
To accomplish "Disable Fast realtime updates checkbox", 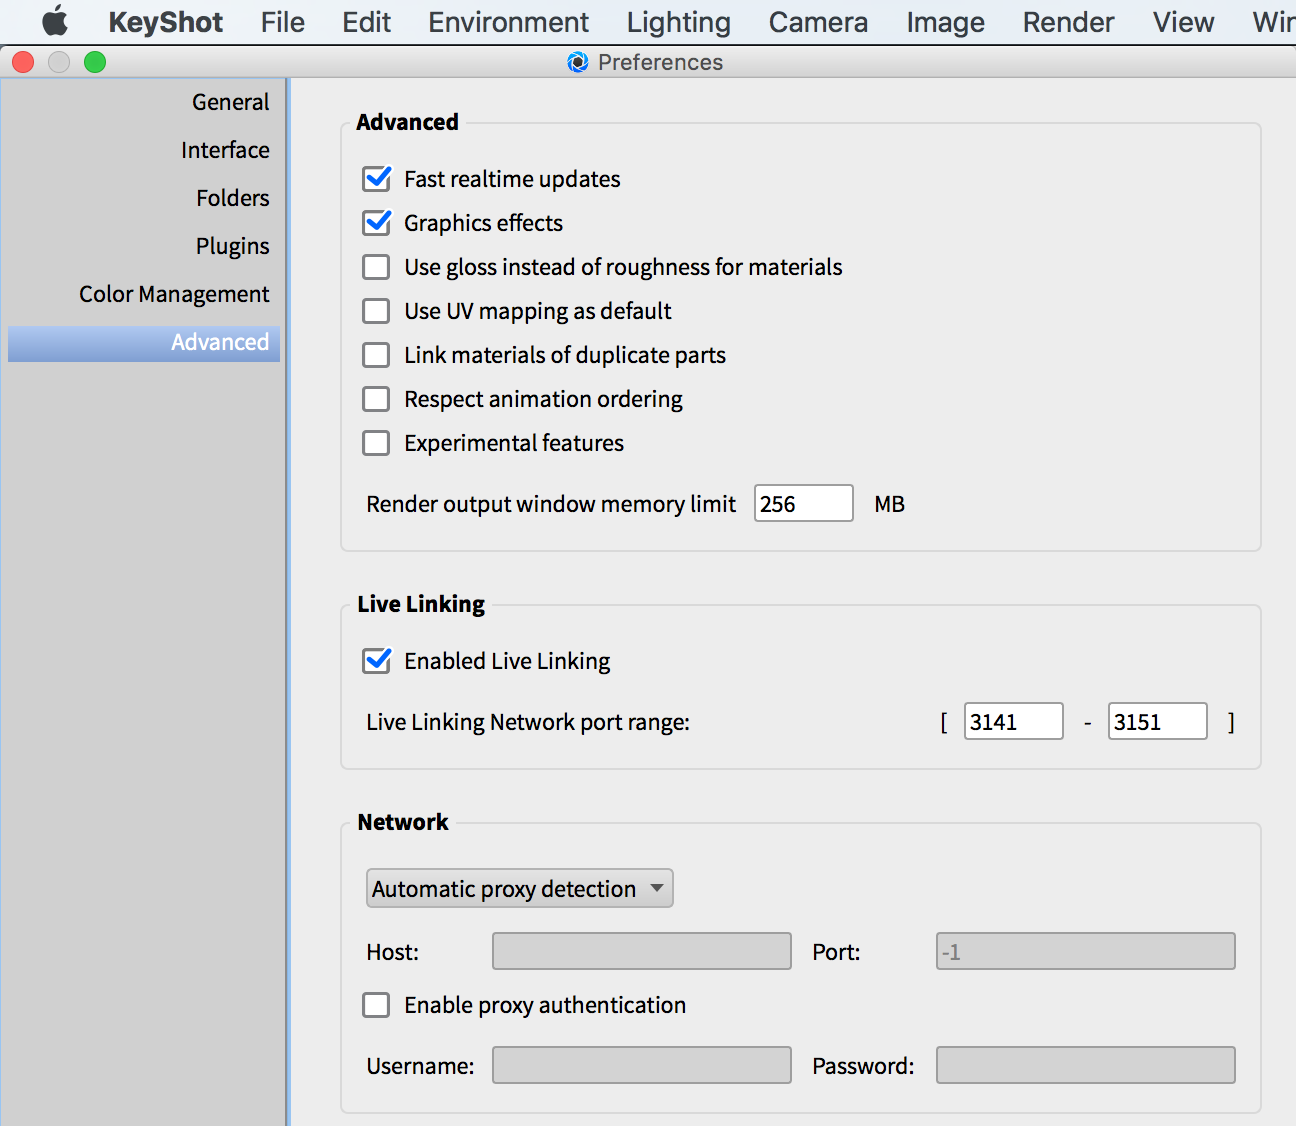I will [x=377, y=179].
